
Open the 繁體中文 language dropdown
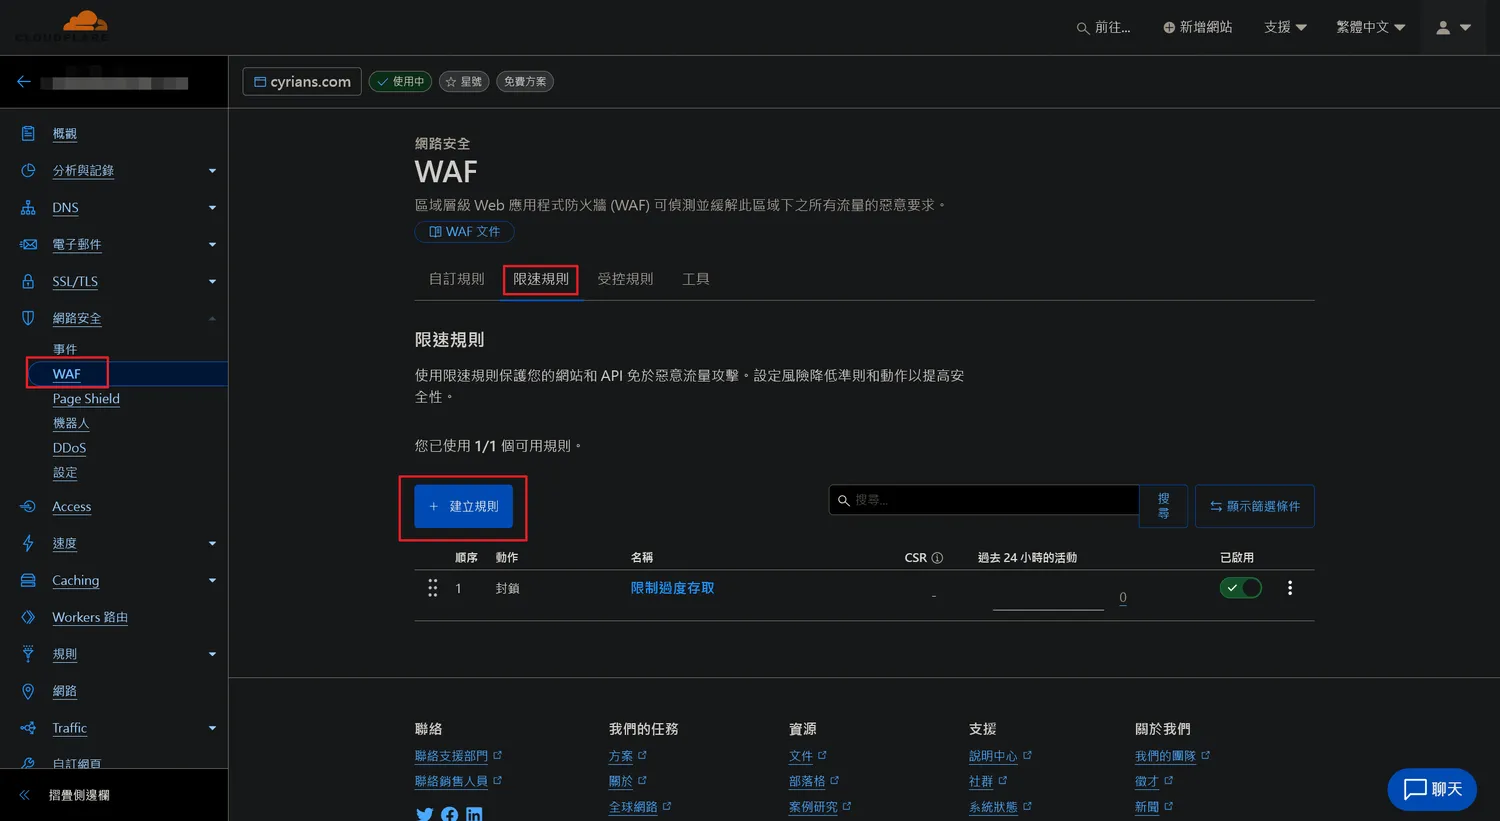coord(1370,27)
